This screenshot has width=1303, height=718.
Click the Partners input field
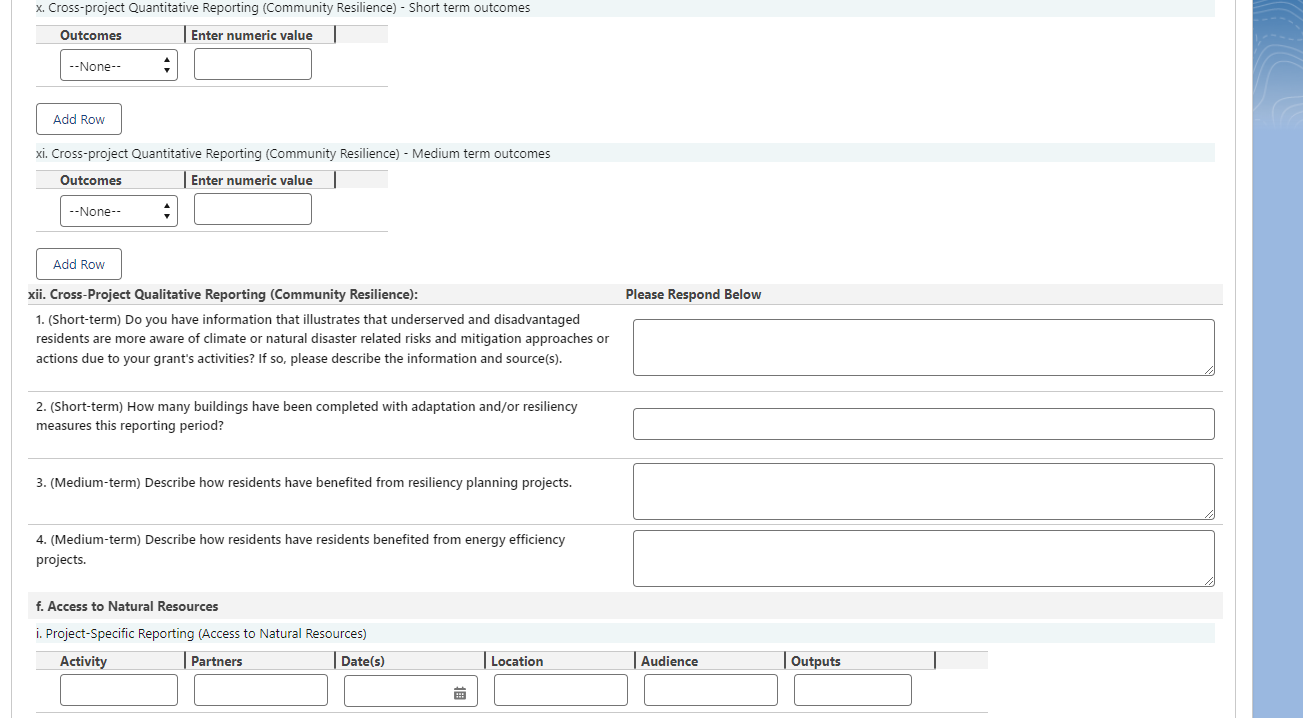260,690
